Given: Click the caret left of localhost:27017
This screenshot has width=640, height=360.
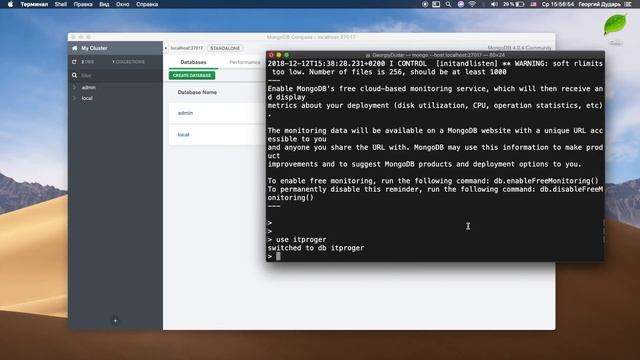Looking at the screenshot, I should [166, 48].
